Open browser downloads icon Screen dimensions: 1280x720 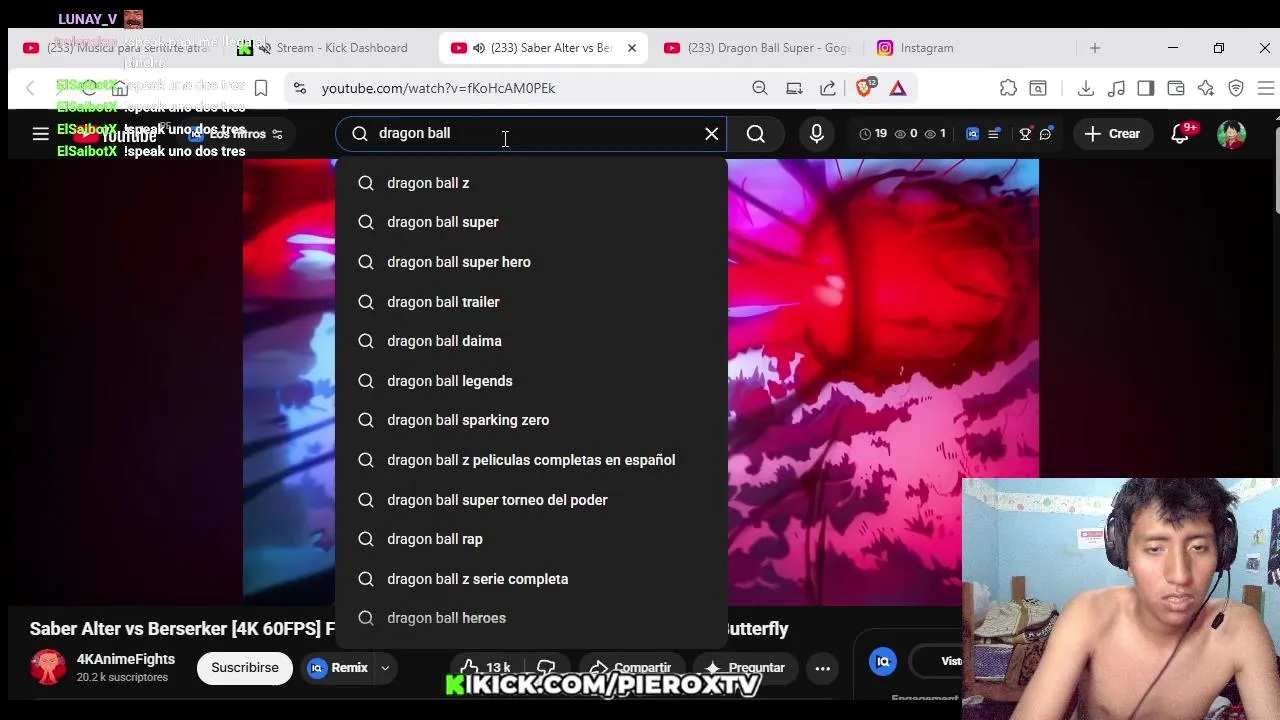[1086, 88]
